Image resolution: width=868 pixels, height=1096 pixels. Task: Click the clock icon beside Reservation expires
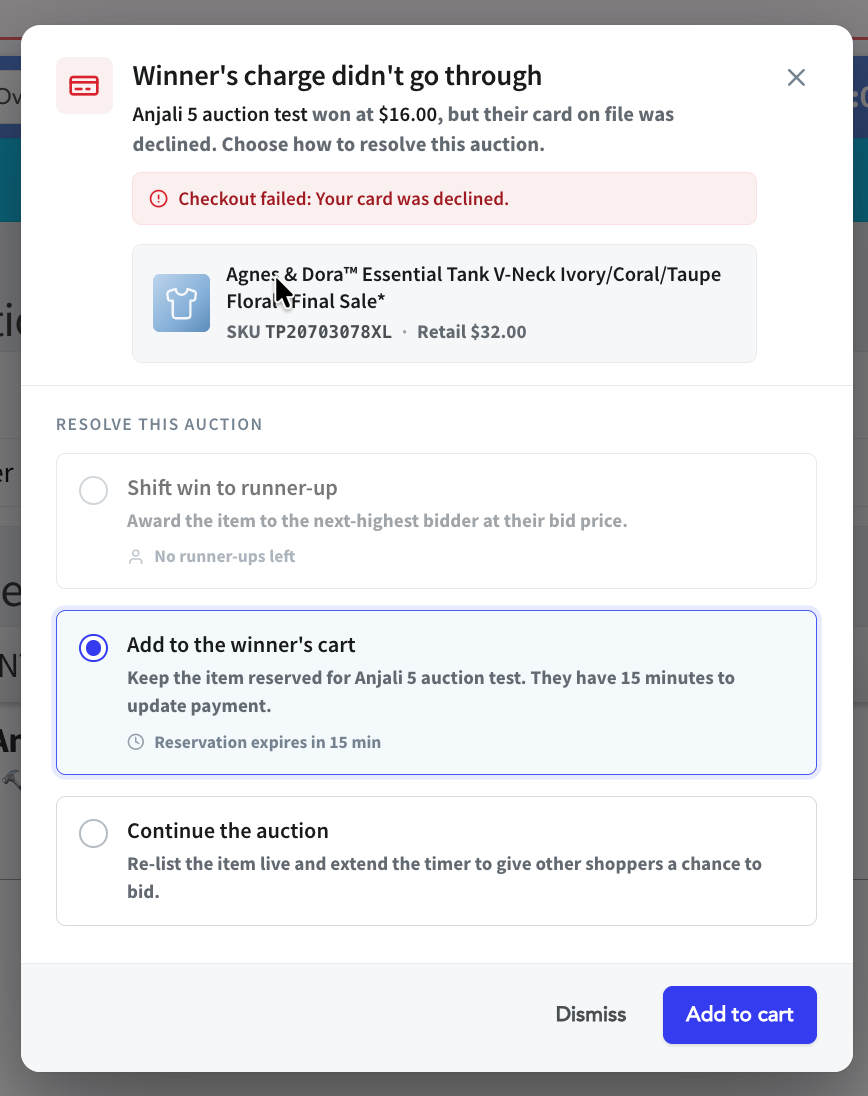pyautogui.click(x=136, y=742)
